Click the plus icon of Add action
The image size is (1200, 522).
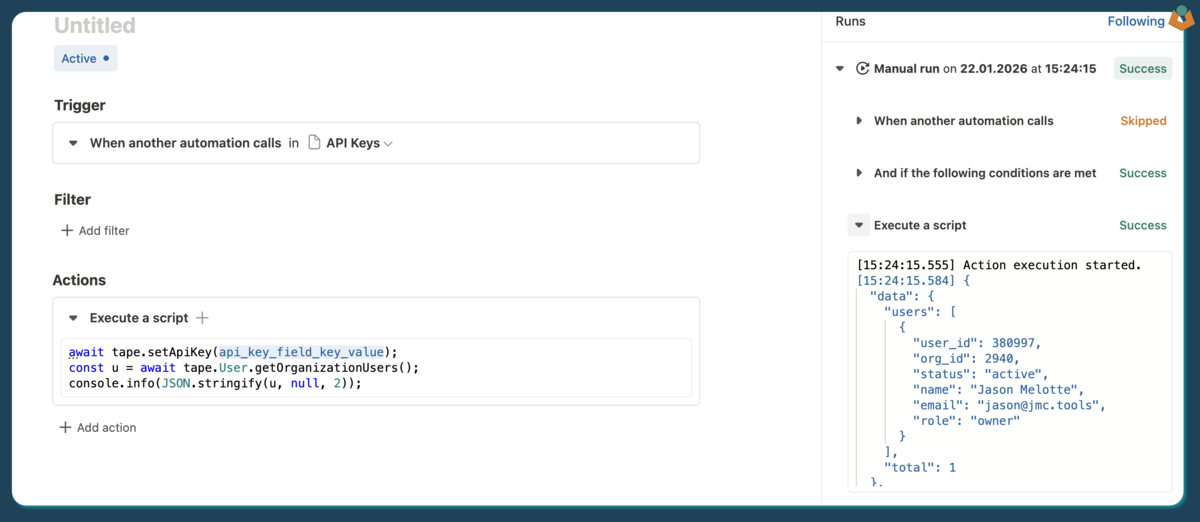[65, 428]
